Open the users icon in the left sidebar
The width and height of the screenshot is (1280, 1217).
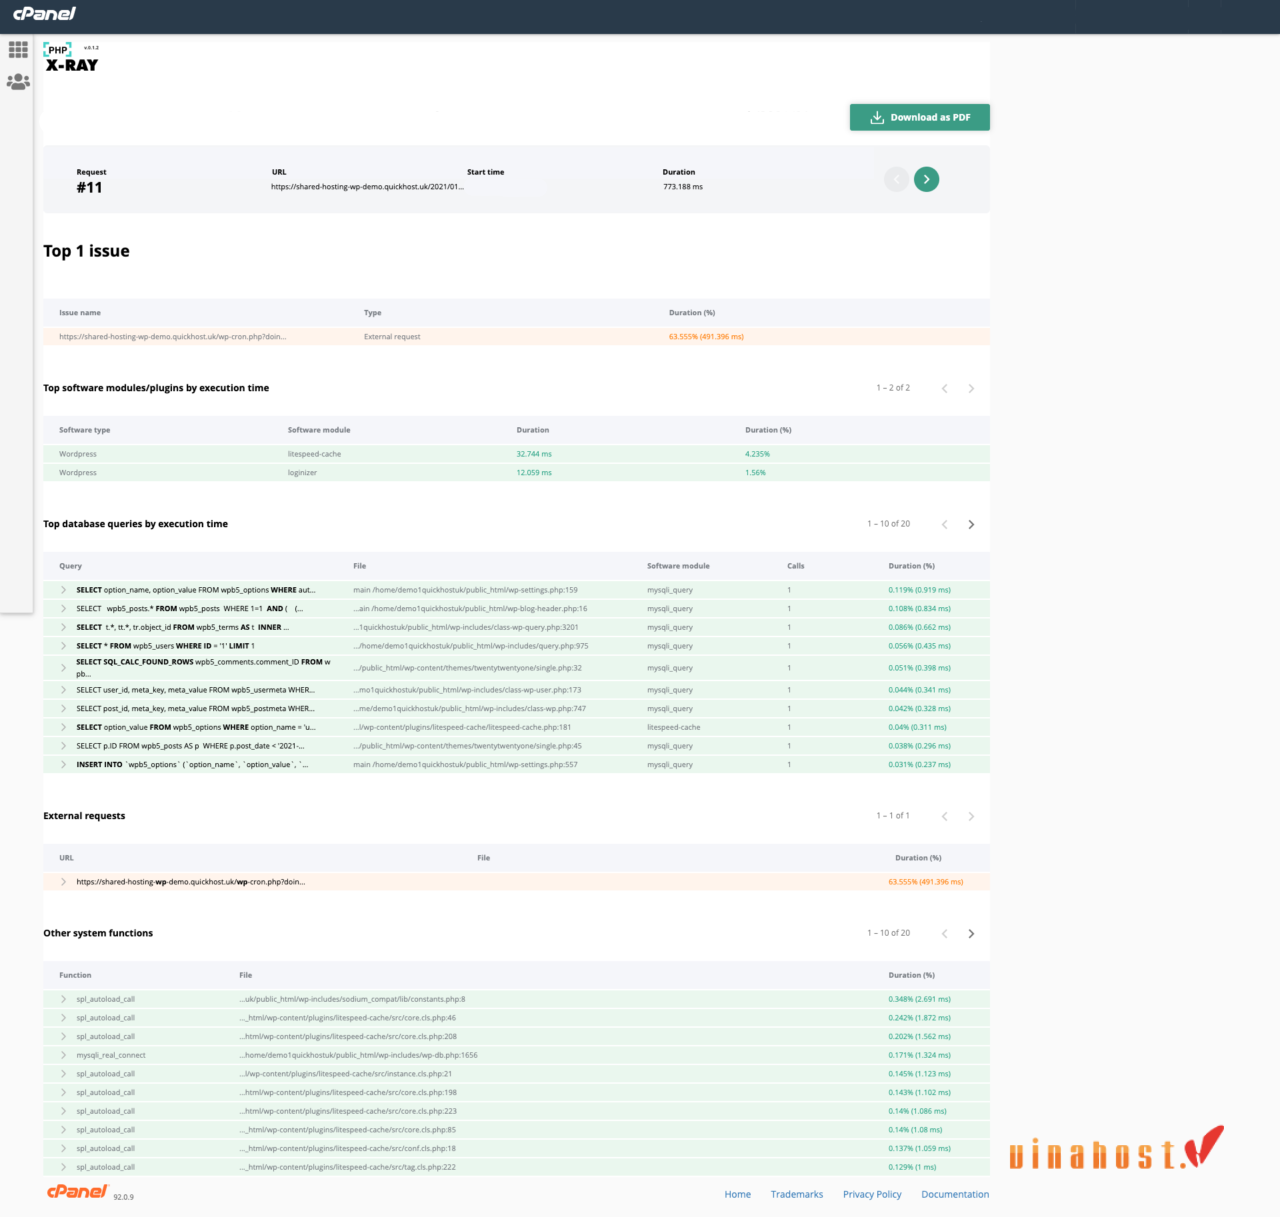[x=18, y=82]
